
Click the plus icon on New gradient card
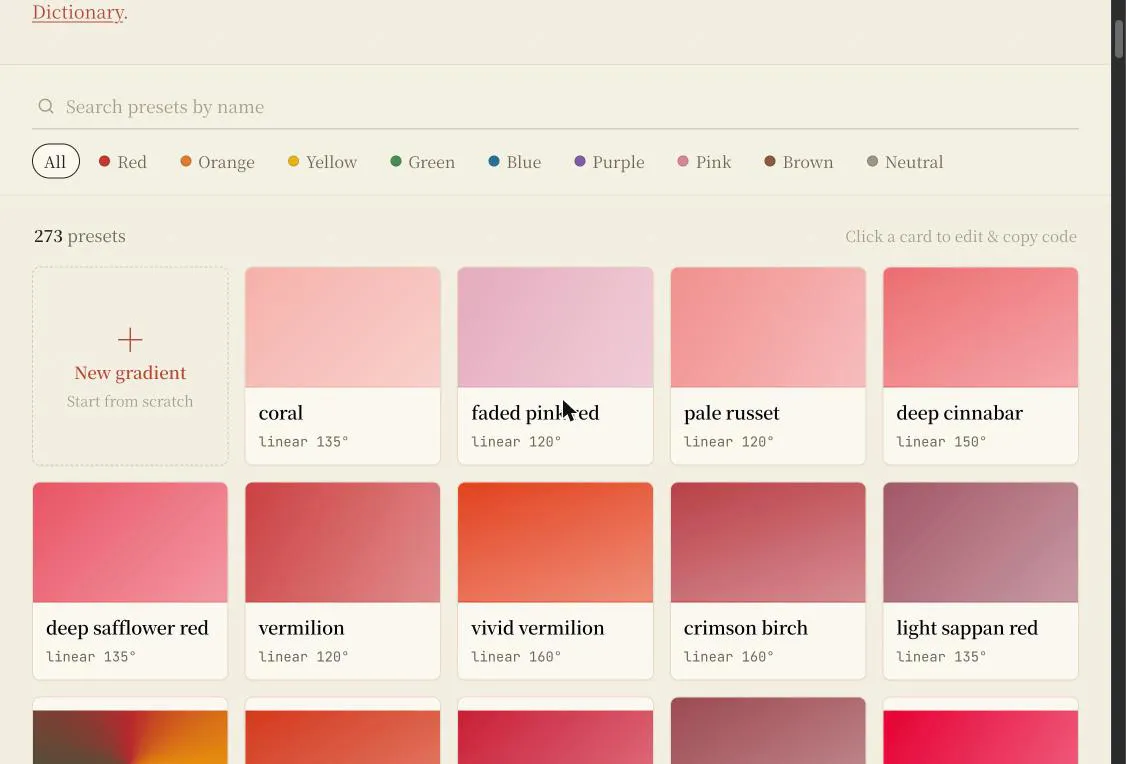point(130,340)
